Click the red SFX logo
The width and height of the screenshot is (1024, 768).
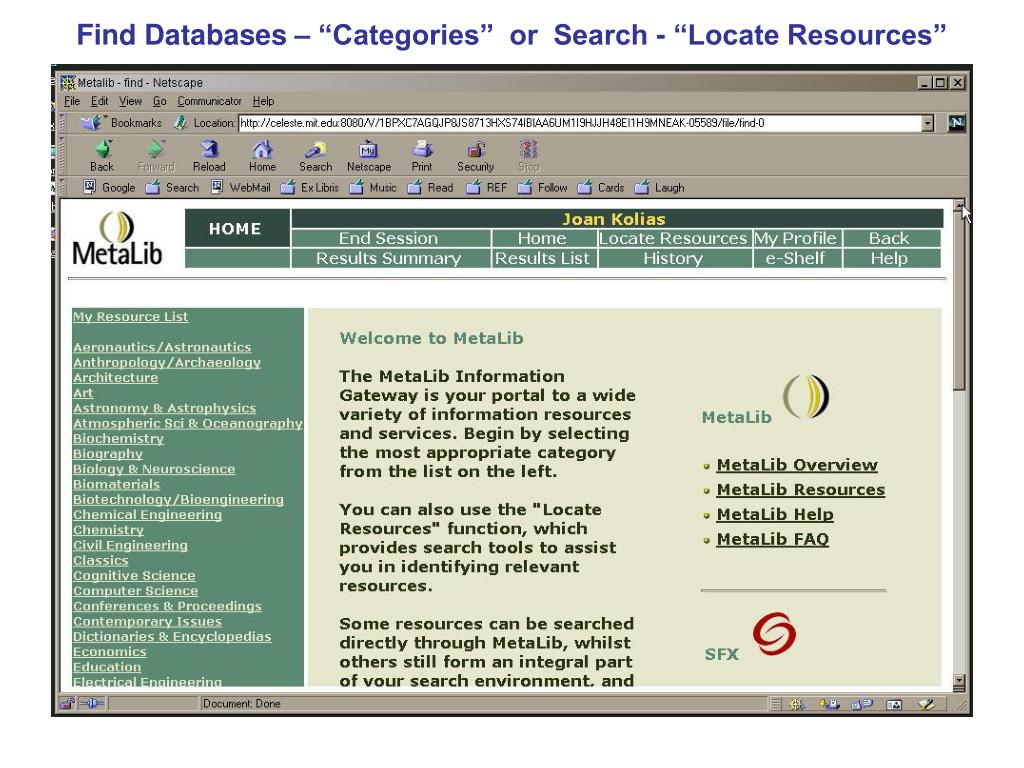(x=775, y=633)
